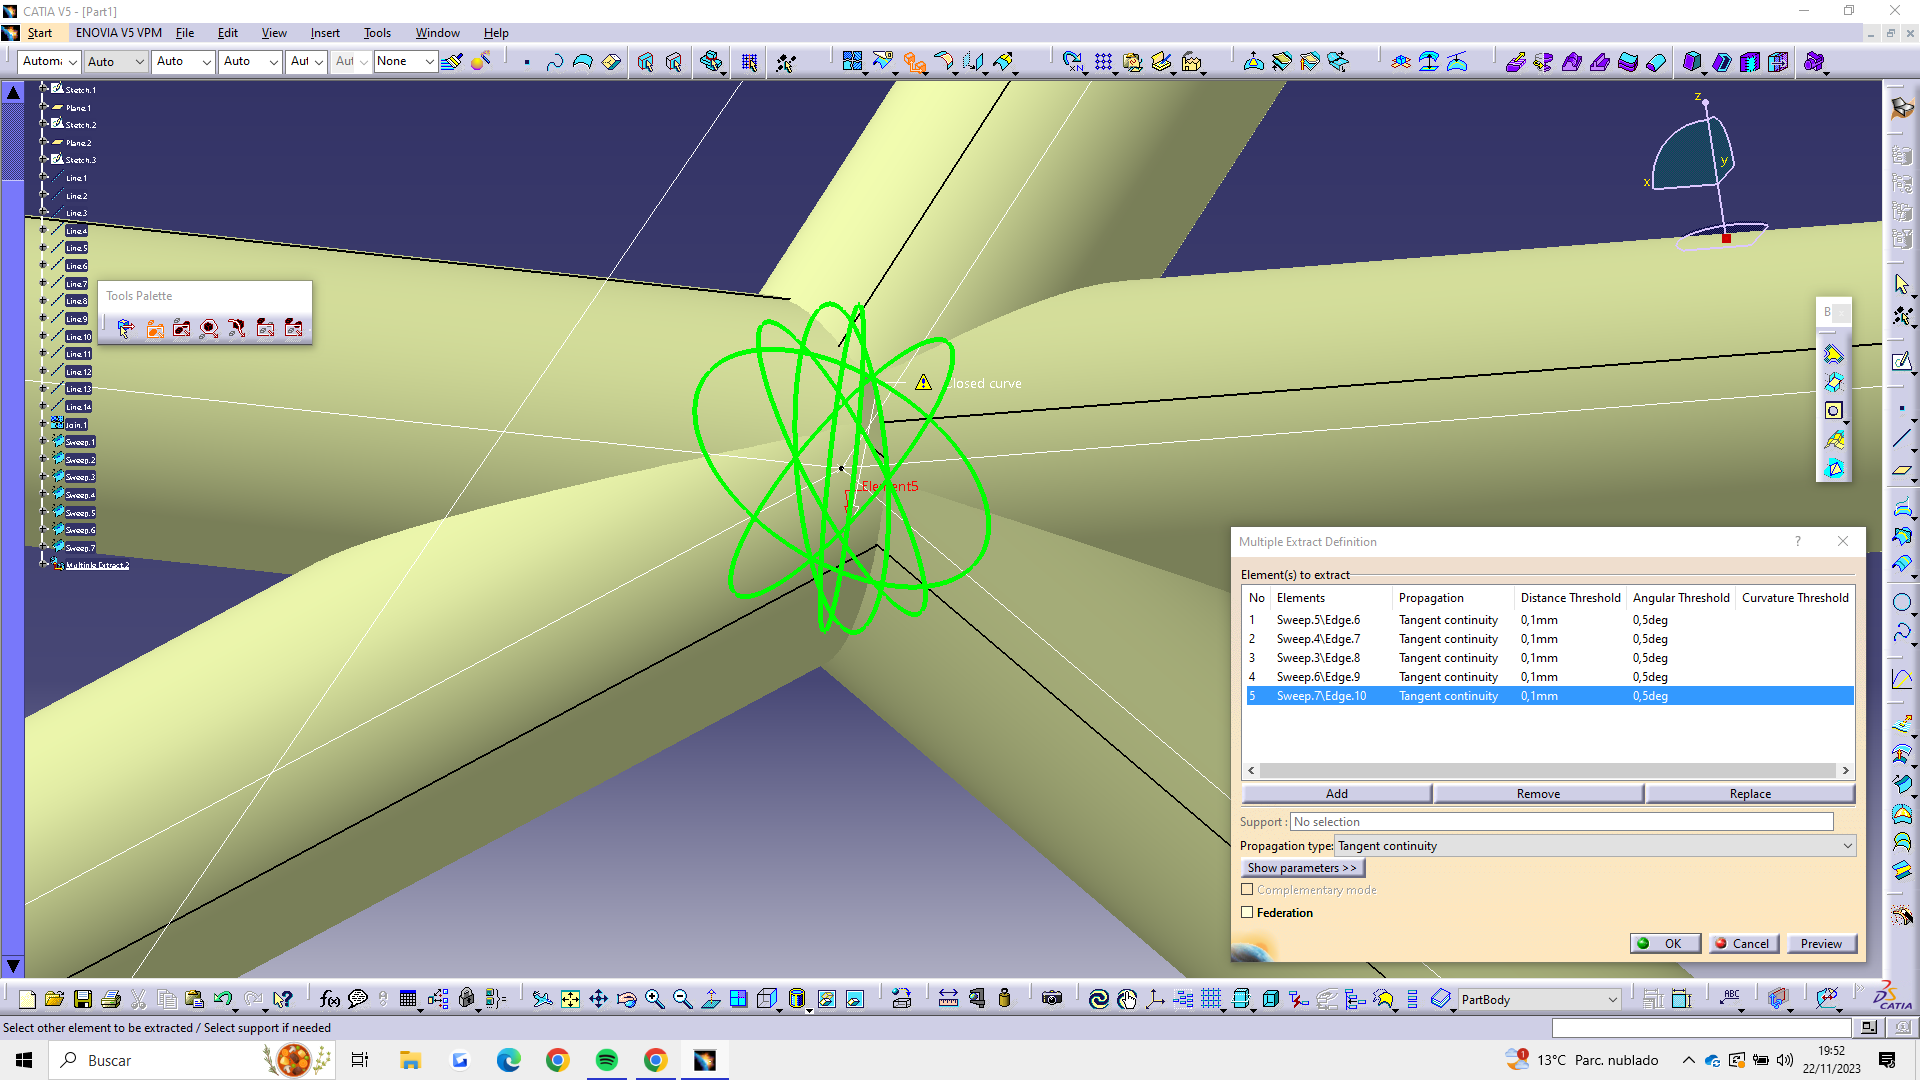This screenshot has width=1920, height=1080.
Task: Click the elements list horizontal scrollbar
Action: click(1545, 770)
